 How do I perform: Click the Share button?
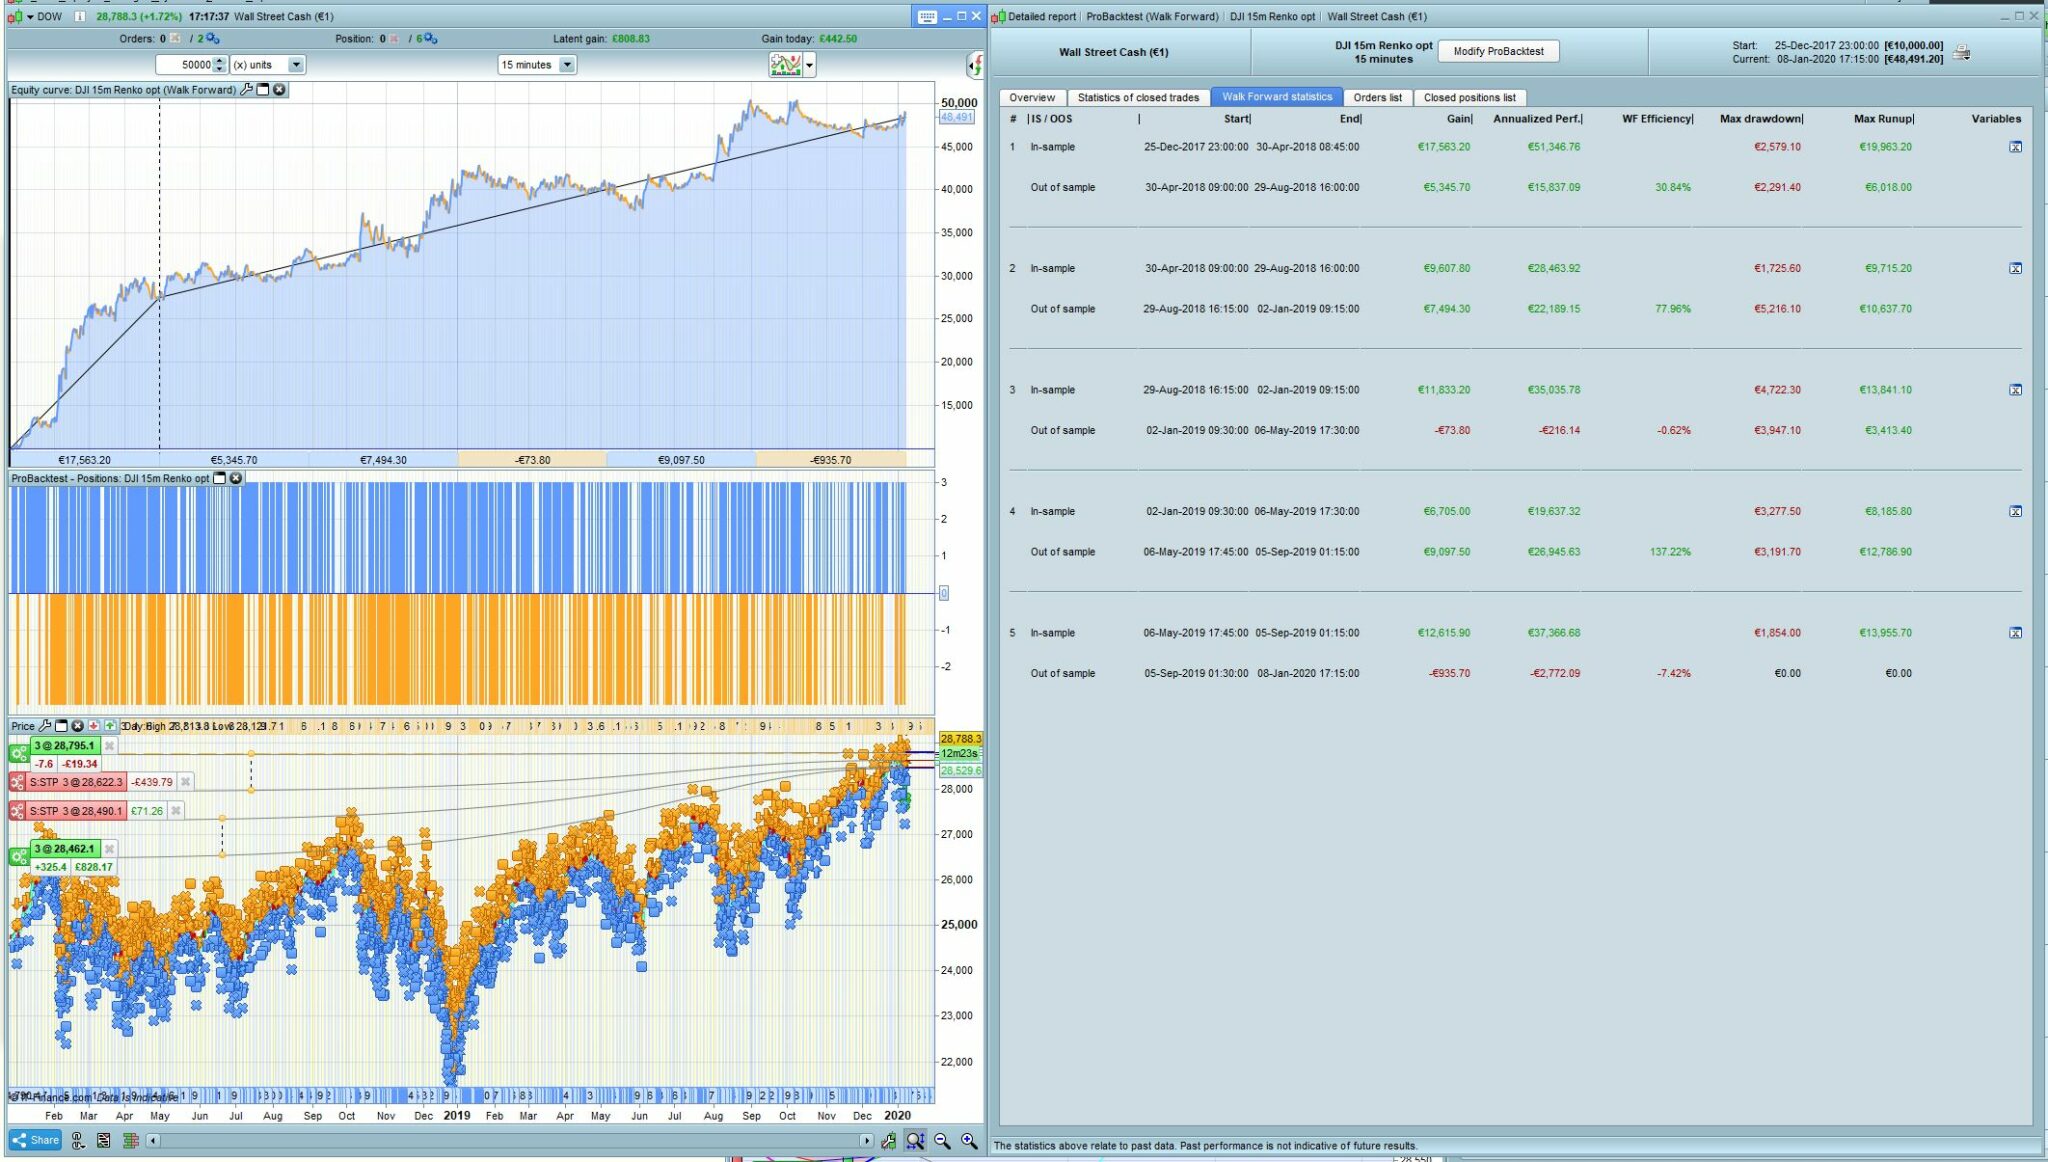tap(36, 1140)
